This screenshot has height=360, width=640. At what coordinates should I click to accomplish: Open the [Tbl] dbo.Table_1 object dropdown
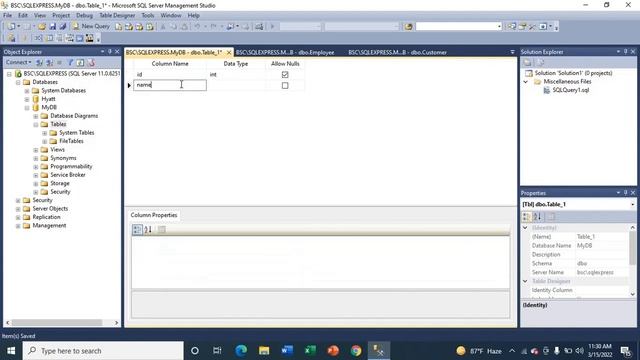click(x=633, y=204)
